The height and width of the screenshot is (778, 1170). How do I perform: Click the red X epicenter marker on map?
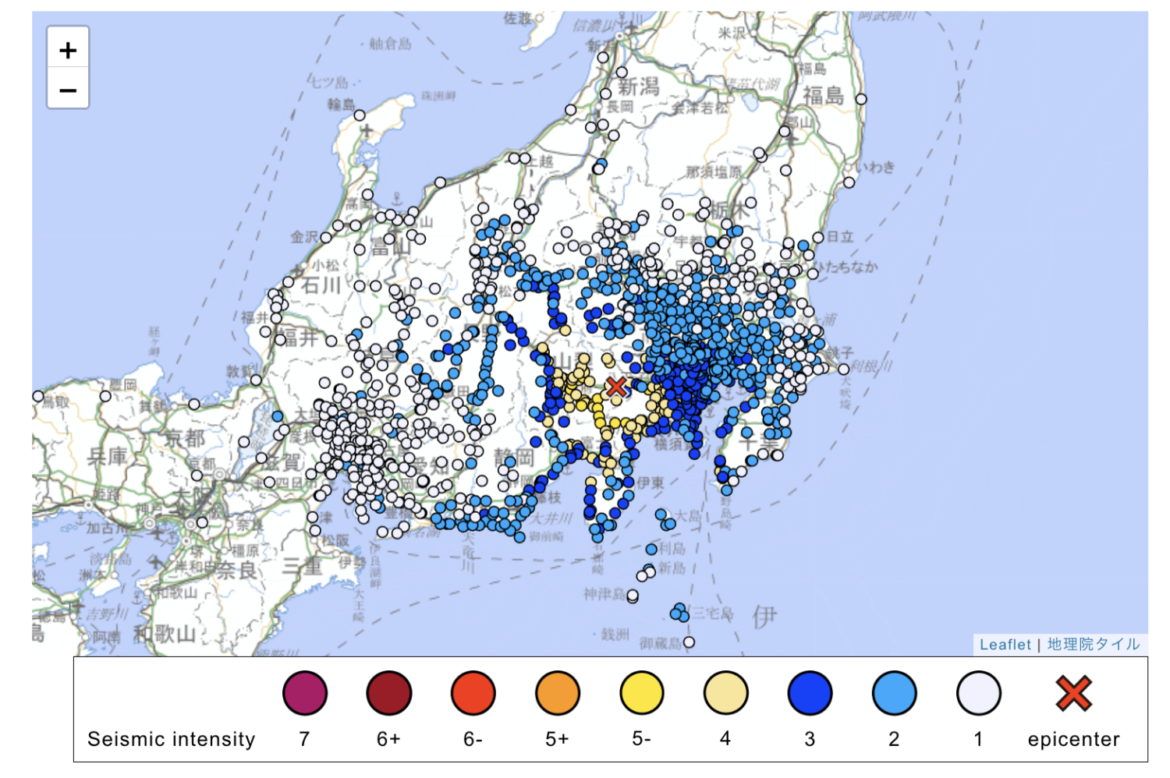coord(616,386)
